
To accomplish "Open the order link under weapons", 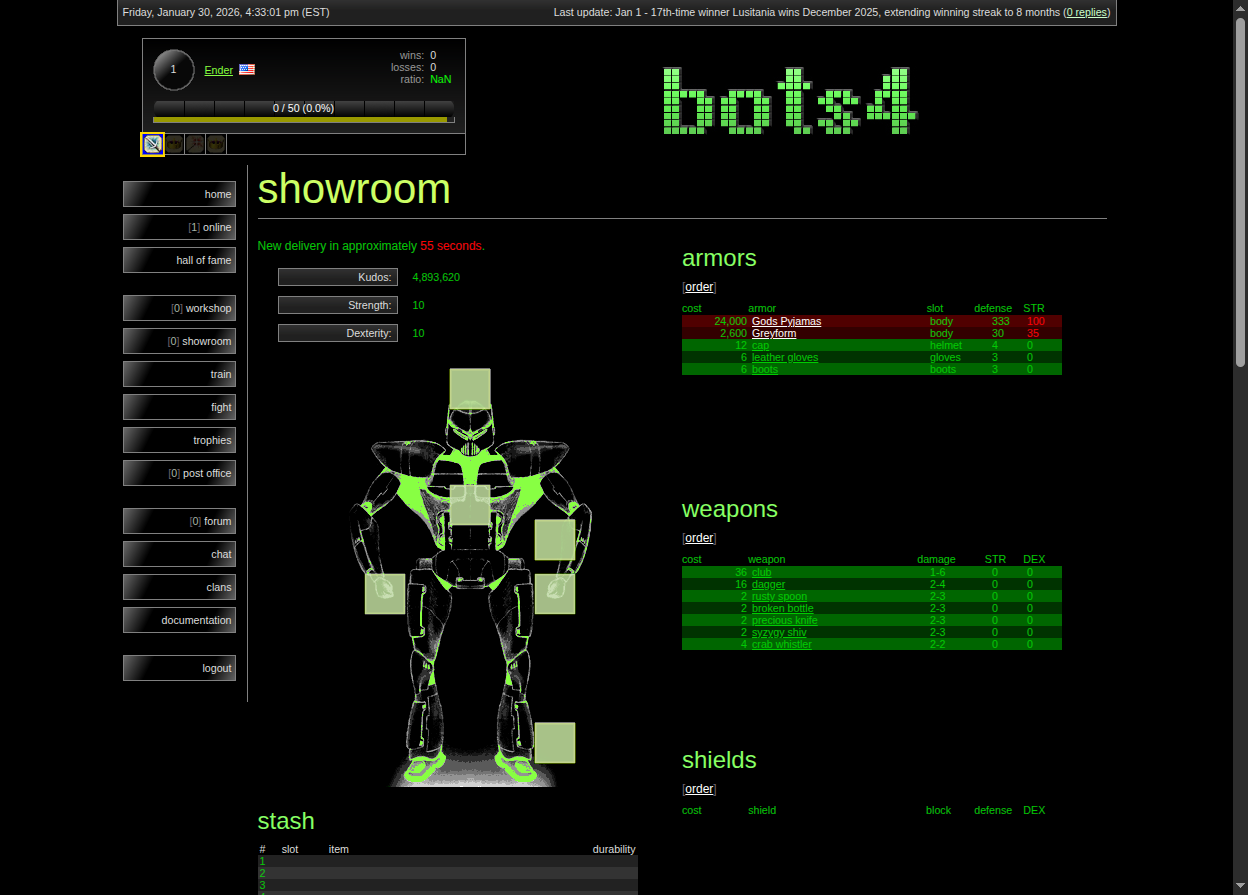I will point(699,538).
